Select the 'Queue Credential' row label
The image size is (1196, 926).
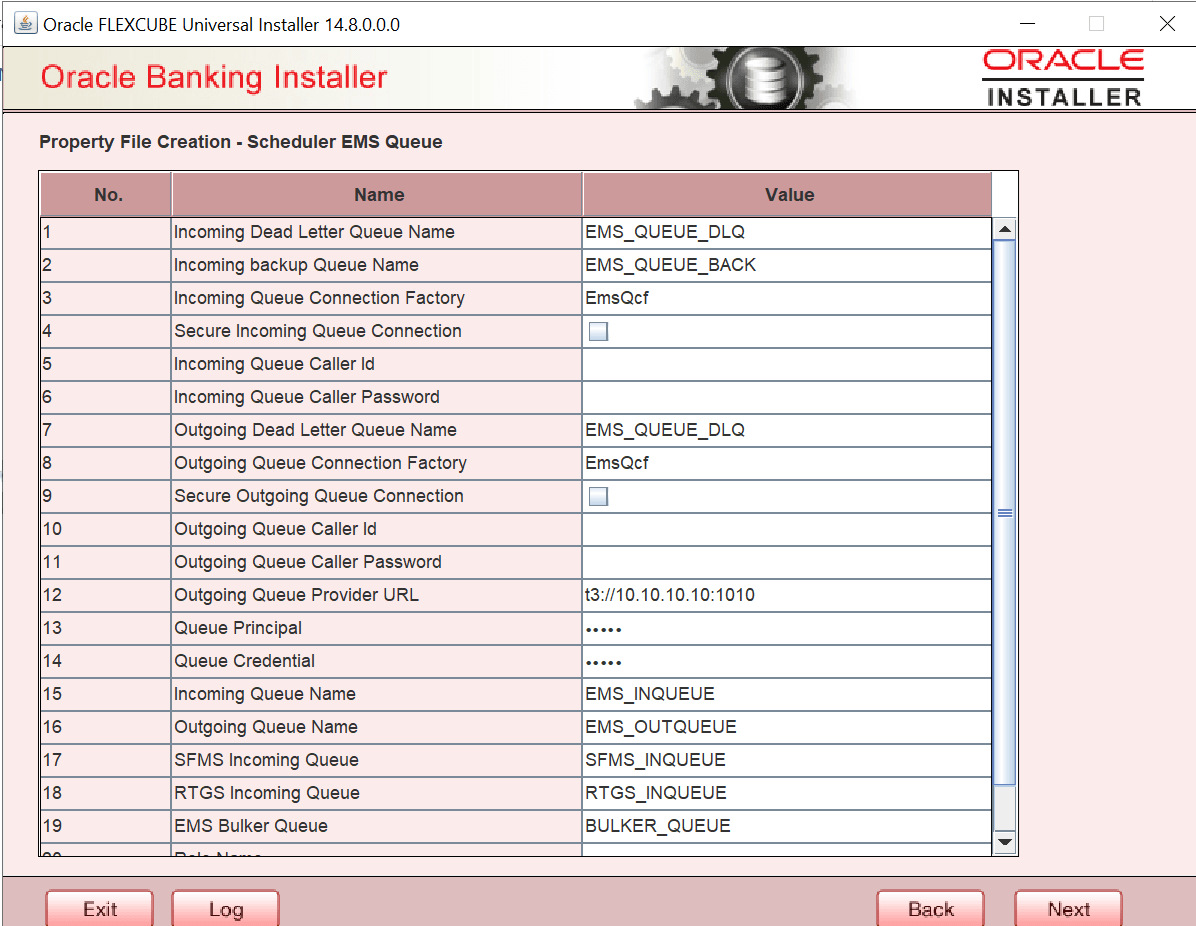tap(244, 661)
